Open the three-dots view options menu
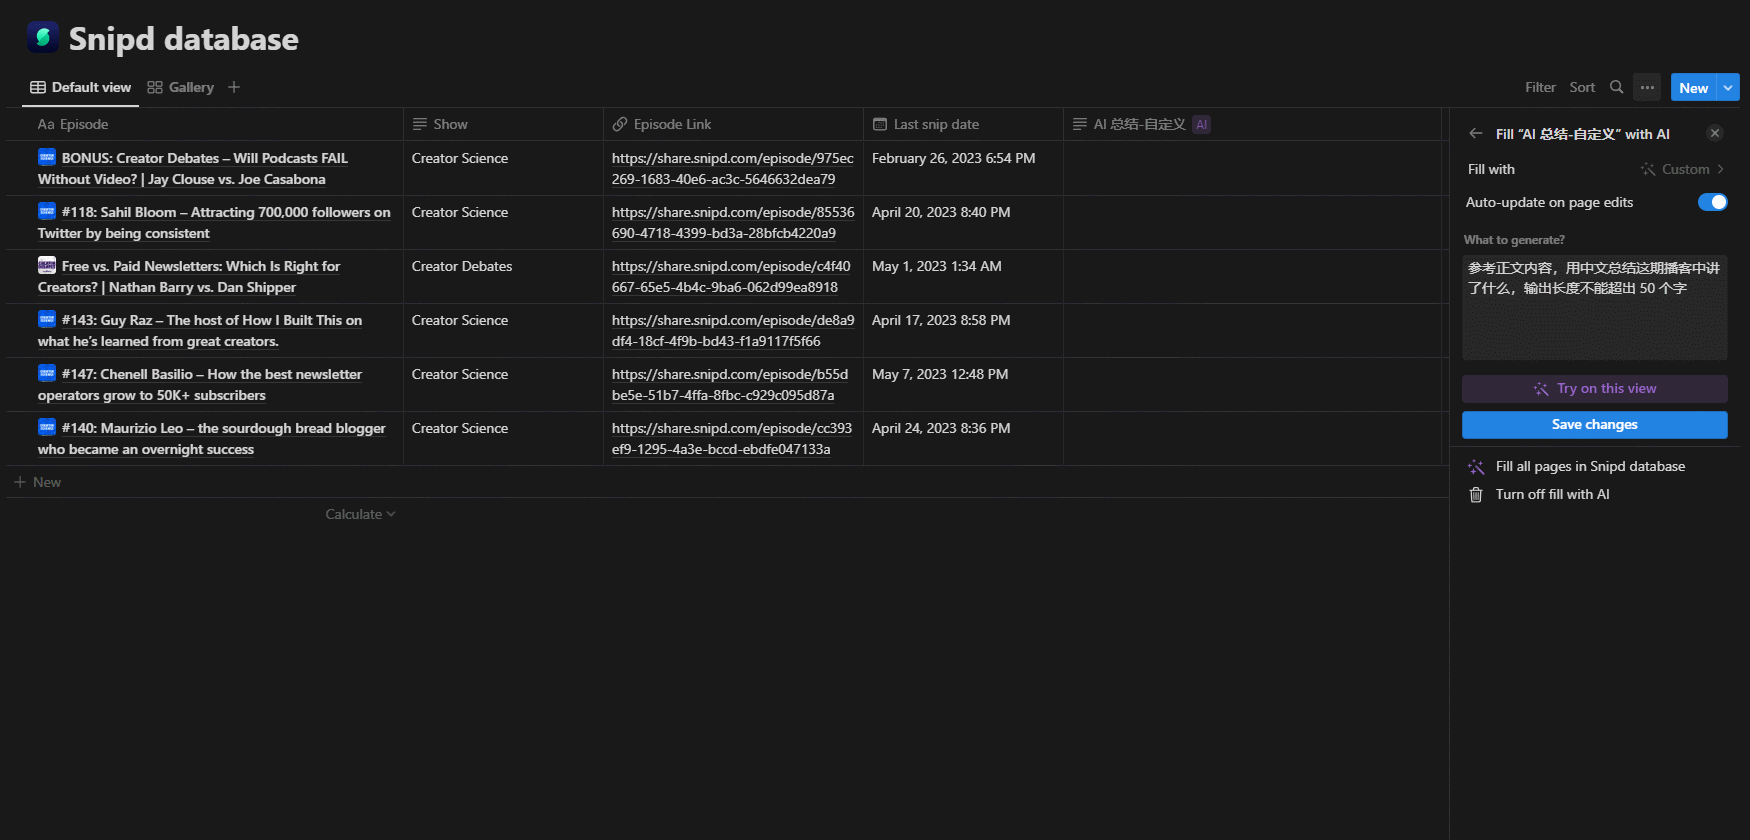Screen dimensions: 1750x840 pos(1647,87)
